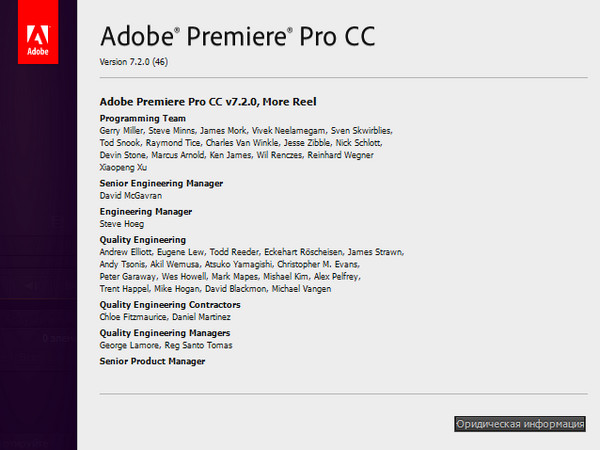Click the Quality Engineering Contractors heading
The height and width of the screenshot is (450, 600).
(x=170, y=305)
